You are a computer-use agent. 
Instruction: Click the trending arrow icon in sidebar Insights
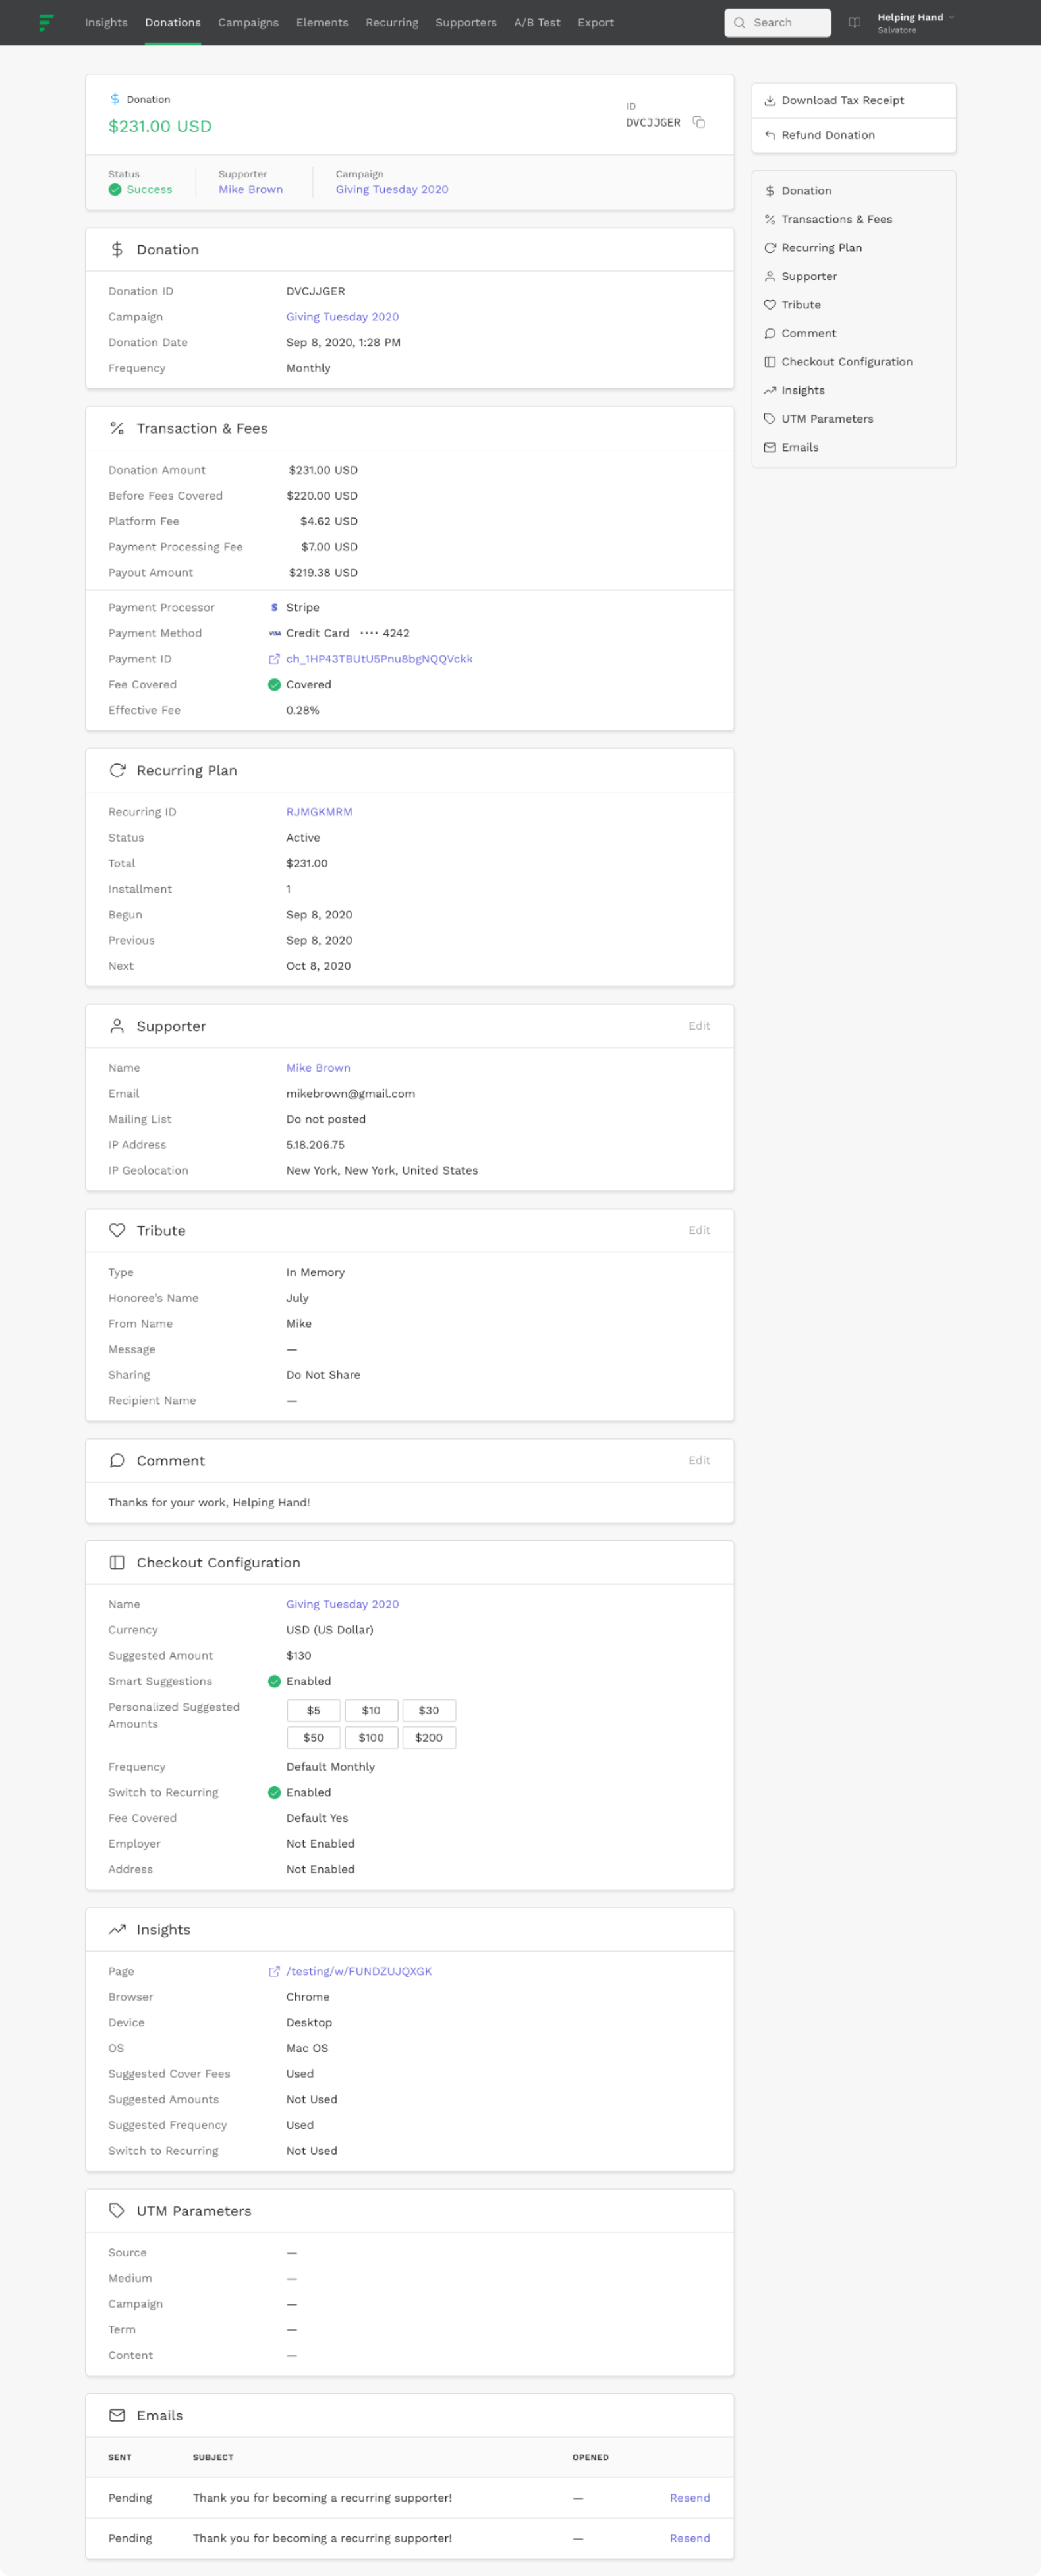pyautogui.click(x=770, y=390)
